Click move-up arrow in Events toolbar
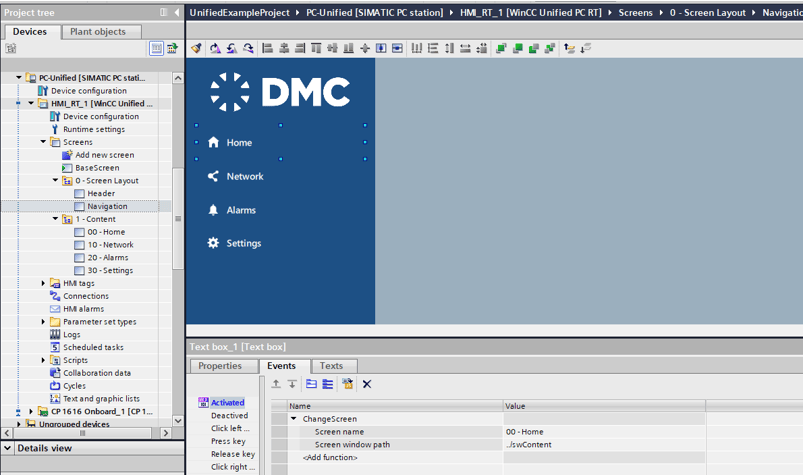Image resolution: width=804 pixels, height=475 pixels. click(x=276, y=384)
